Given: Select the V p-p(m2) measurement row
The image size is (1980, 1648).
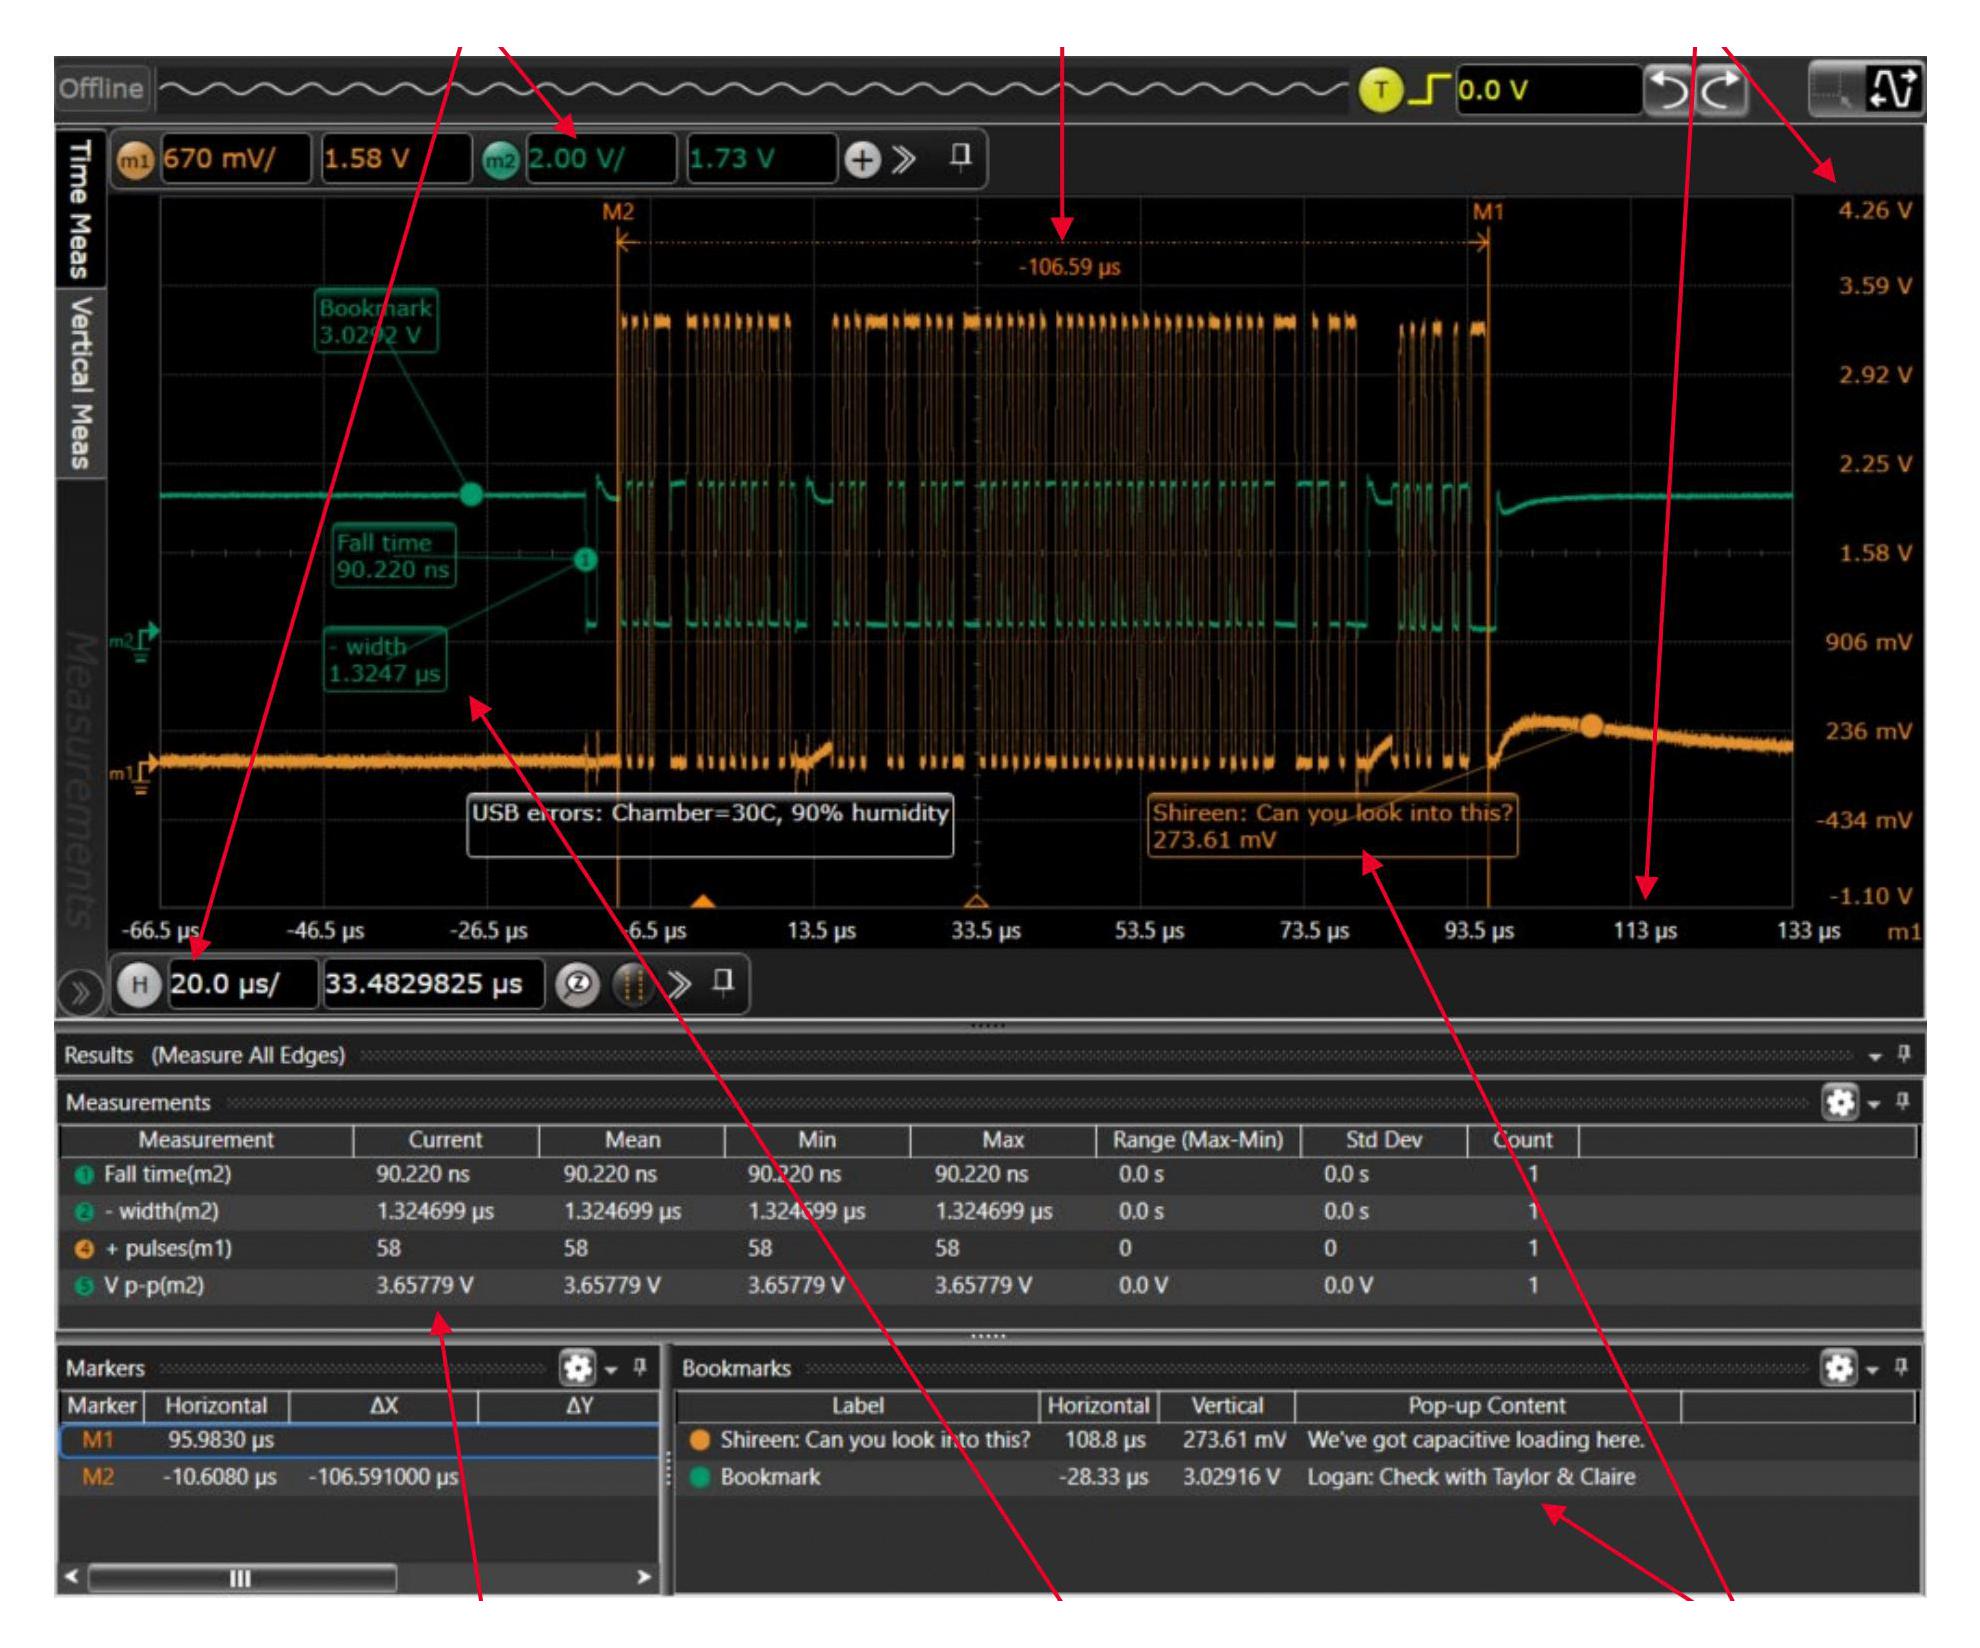Looking at the screenshot, I should point(988,1286).
